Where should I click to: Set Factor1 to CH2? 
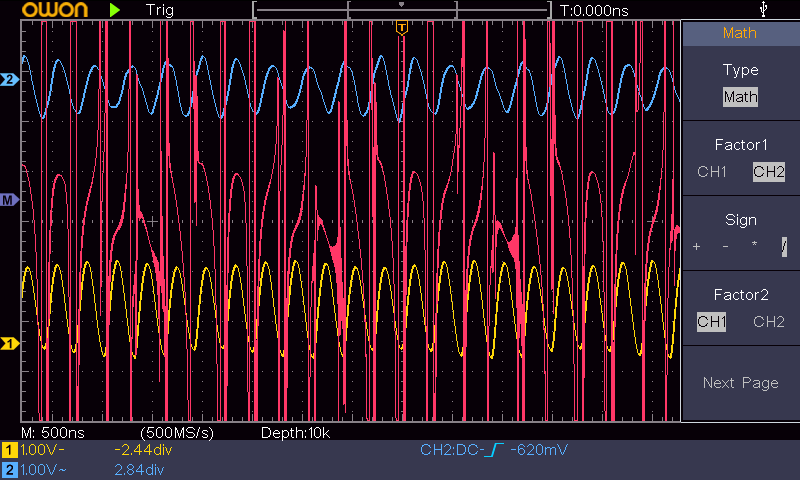coord(768,172)
